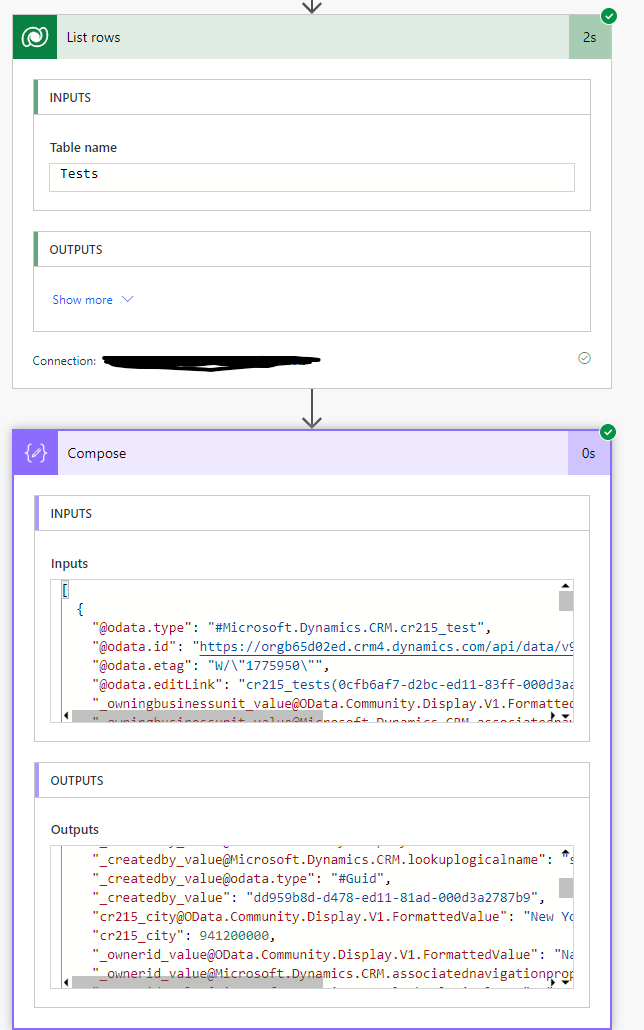Click green success checkmark on List rows
Screen dimensions: 644x1030
pyautogui.click(x=608, y=16)
